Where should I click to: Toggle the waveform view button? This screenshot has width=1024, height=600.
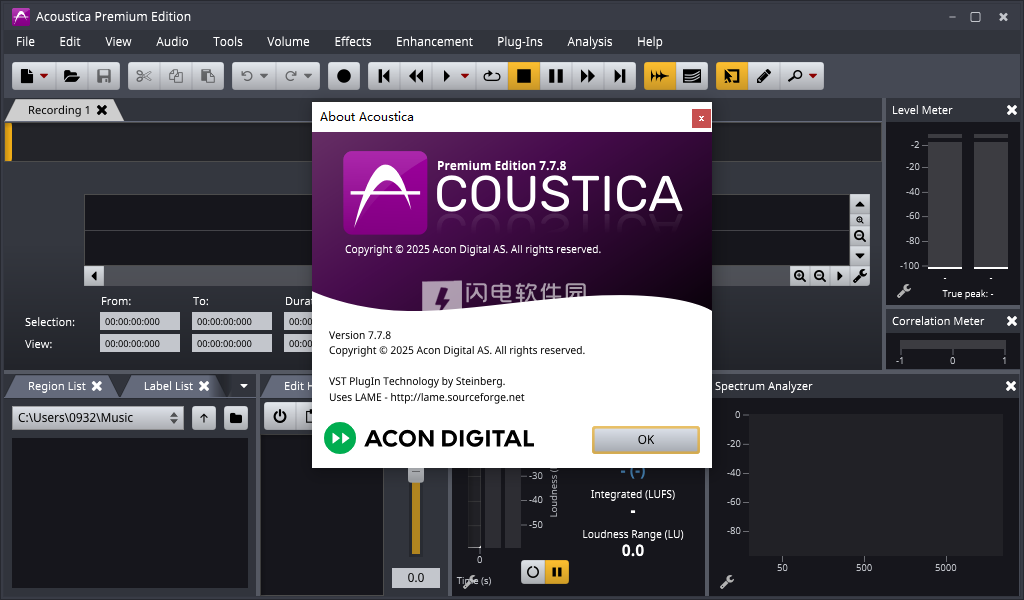660,76
